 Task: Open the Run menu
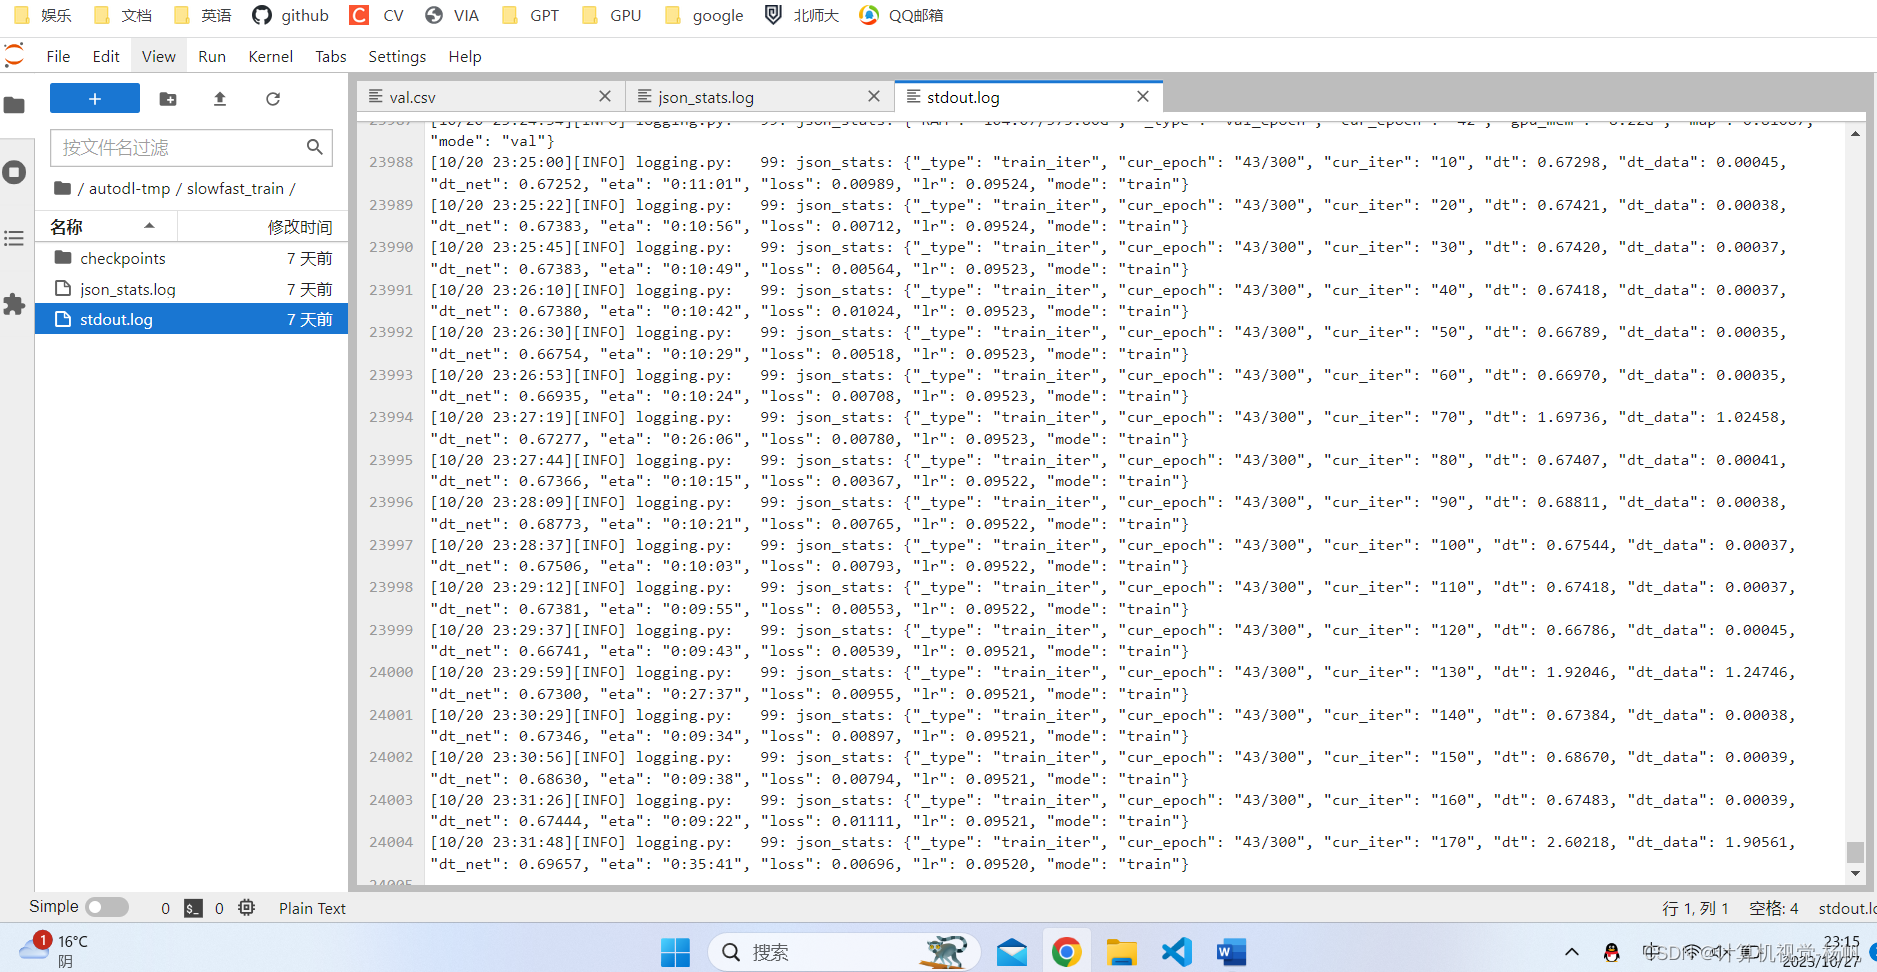(x=212, y=56)
